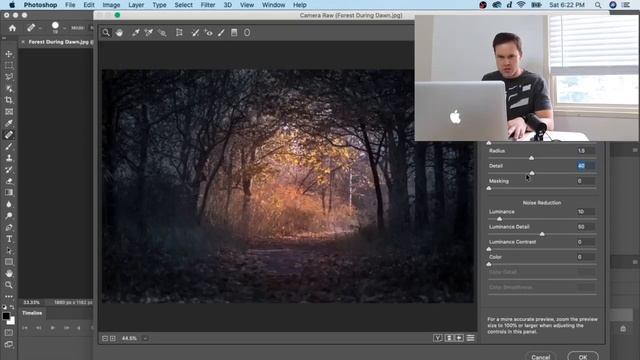
Task: Select the Eyedropper tool in Photoshop toolbar
Action: click(x=9, y=123)
